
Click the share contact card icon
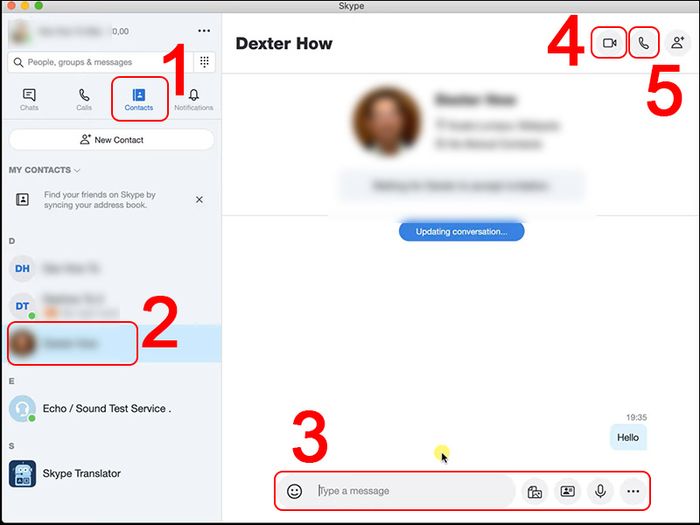pyautogui.click(x=567, y=491)
